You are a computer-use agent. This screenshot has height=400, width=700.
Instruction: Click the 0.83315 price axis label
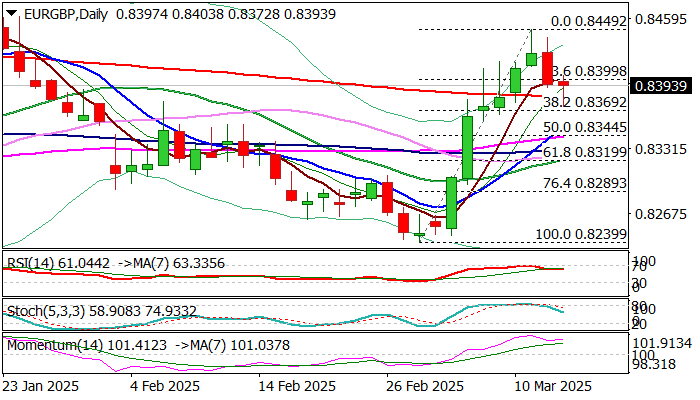[x=661, y=149]
